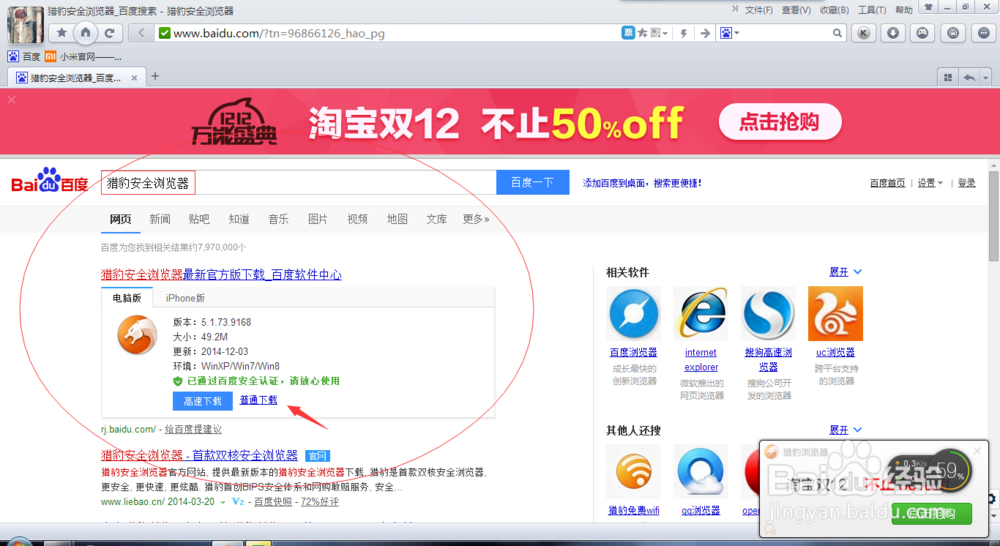This screenshot has height=546, width=1000.
Task: Open the 收藏(B) menu
Action: [834, 10]
